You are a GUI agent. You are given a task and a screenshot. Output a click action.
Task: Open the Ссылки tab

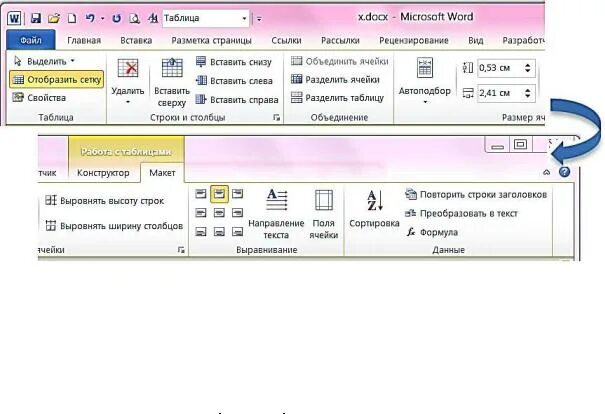[x=286, y=40]
